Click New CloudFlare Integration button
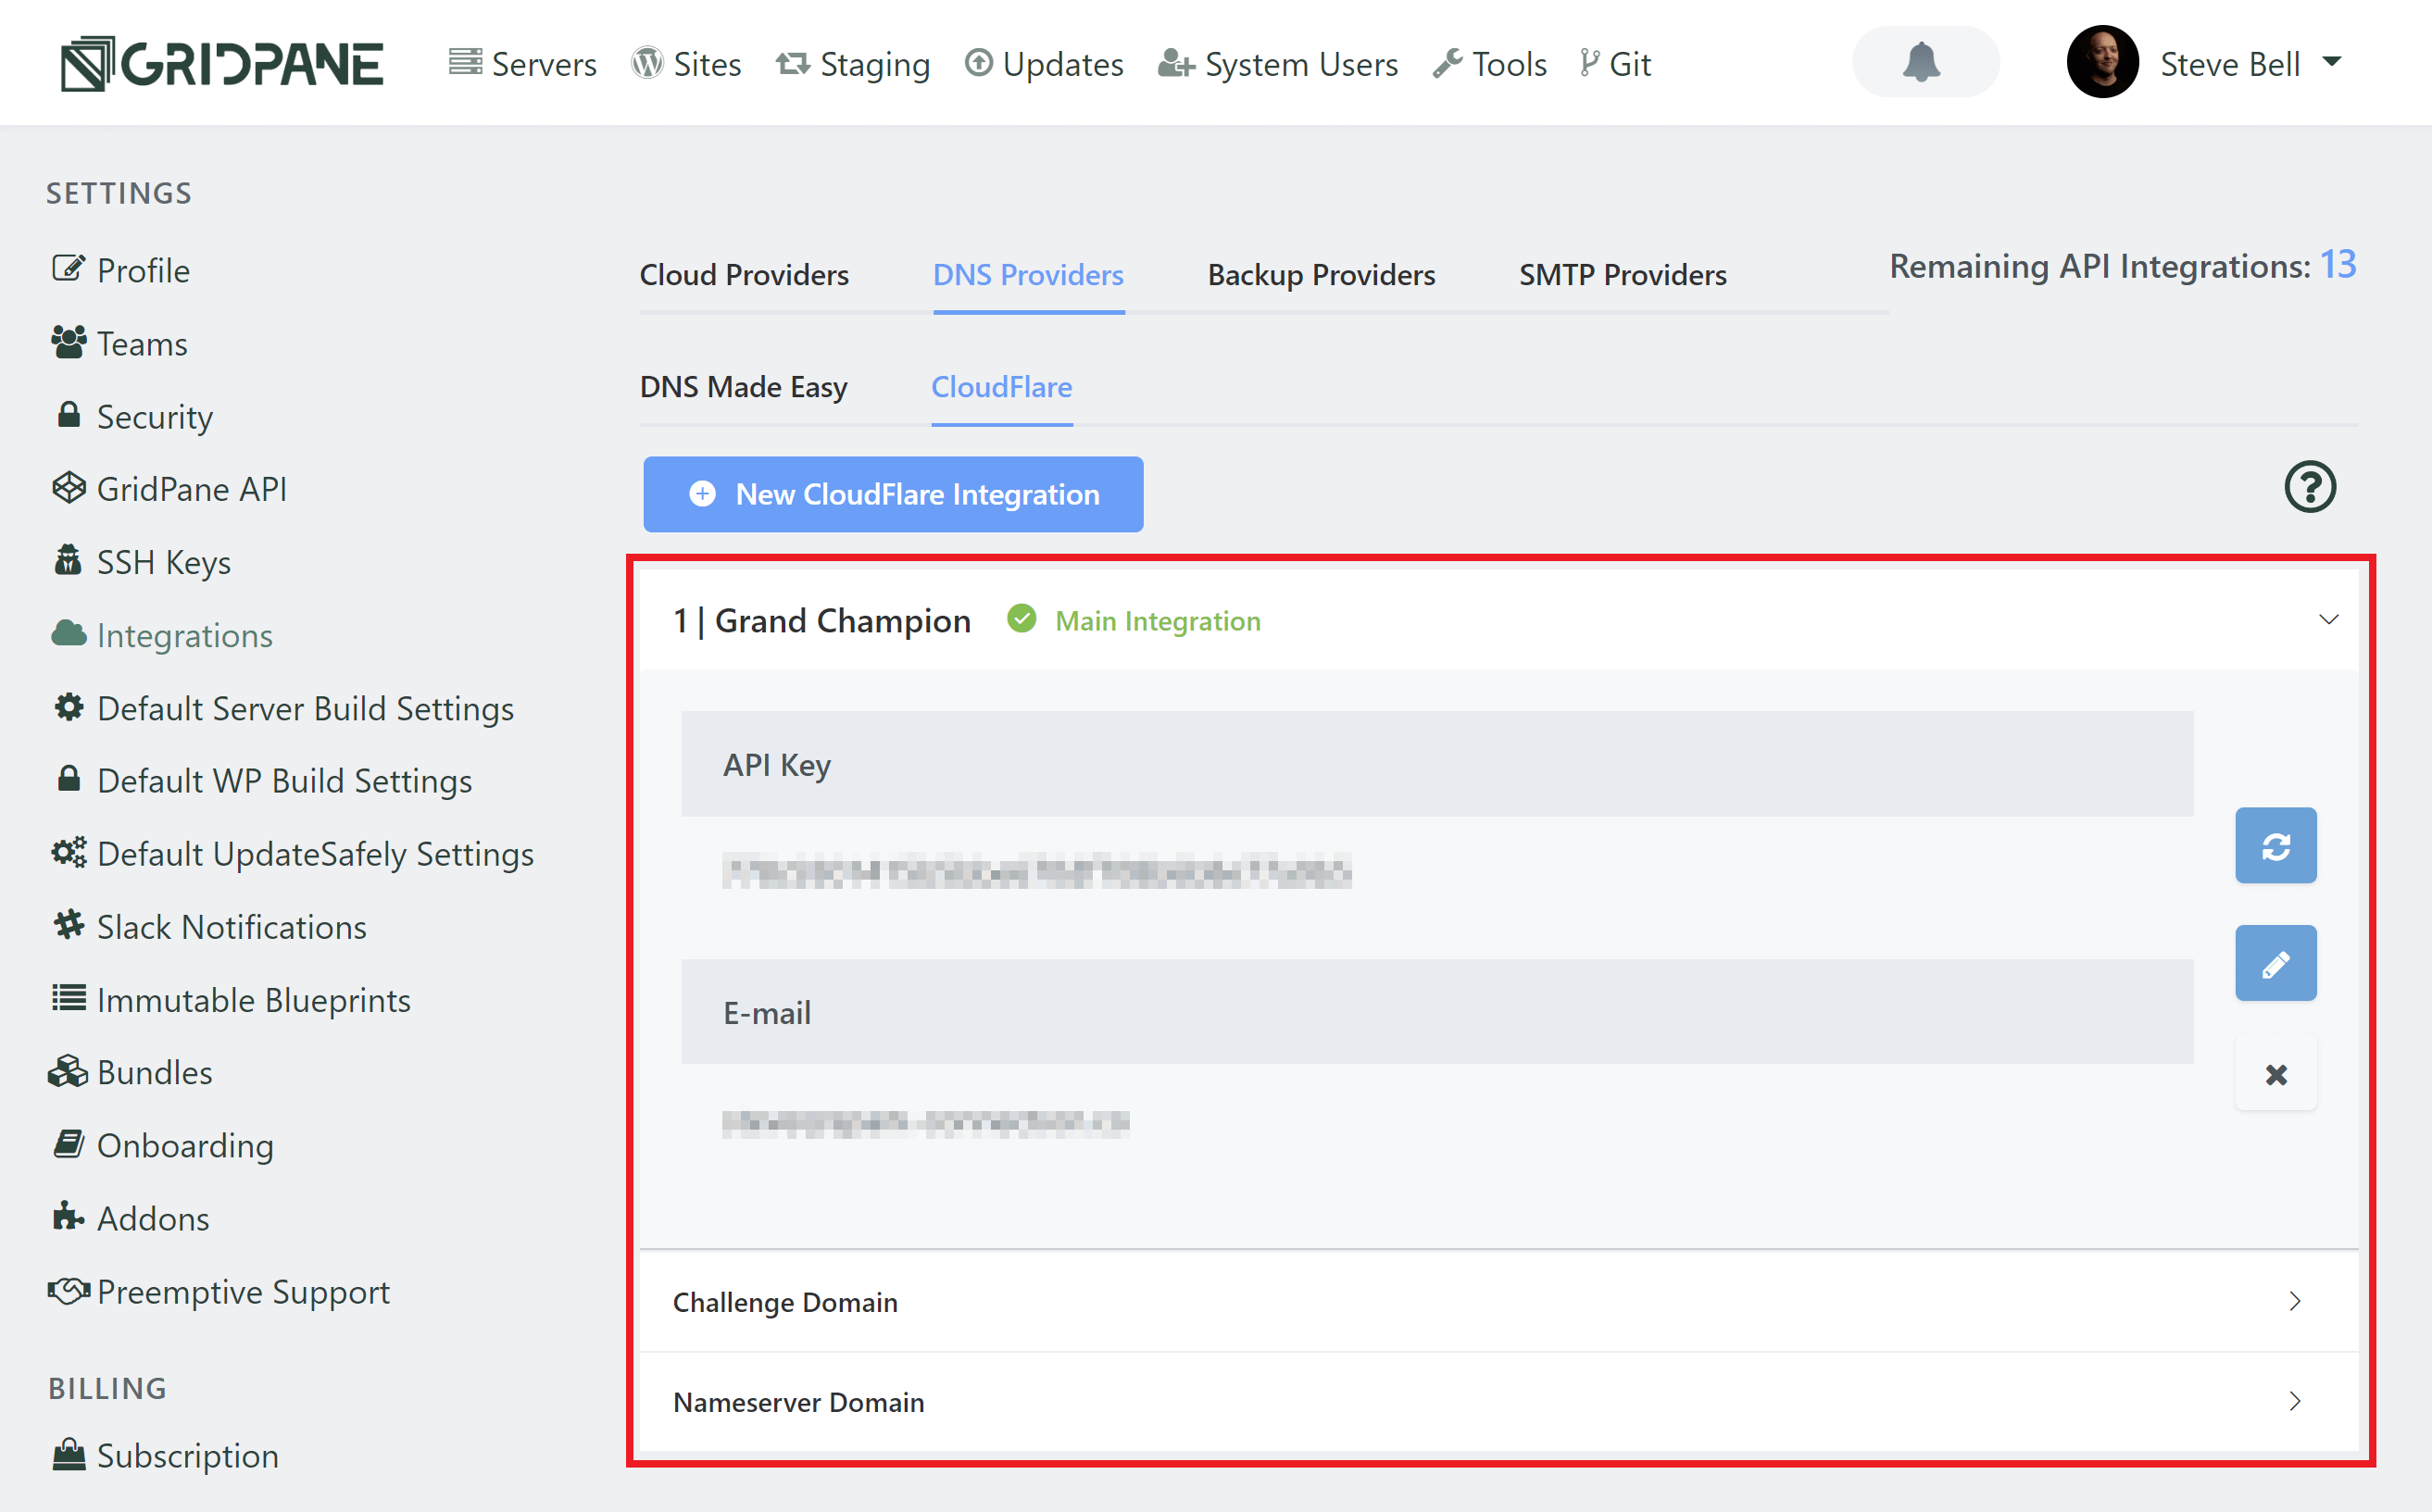 click(x=893, y=494)
